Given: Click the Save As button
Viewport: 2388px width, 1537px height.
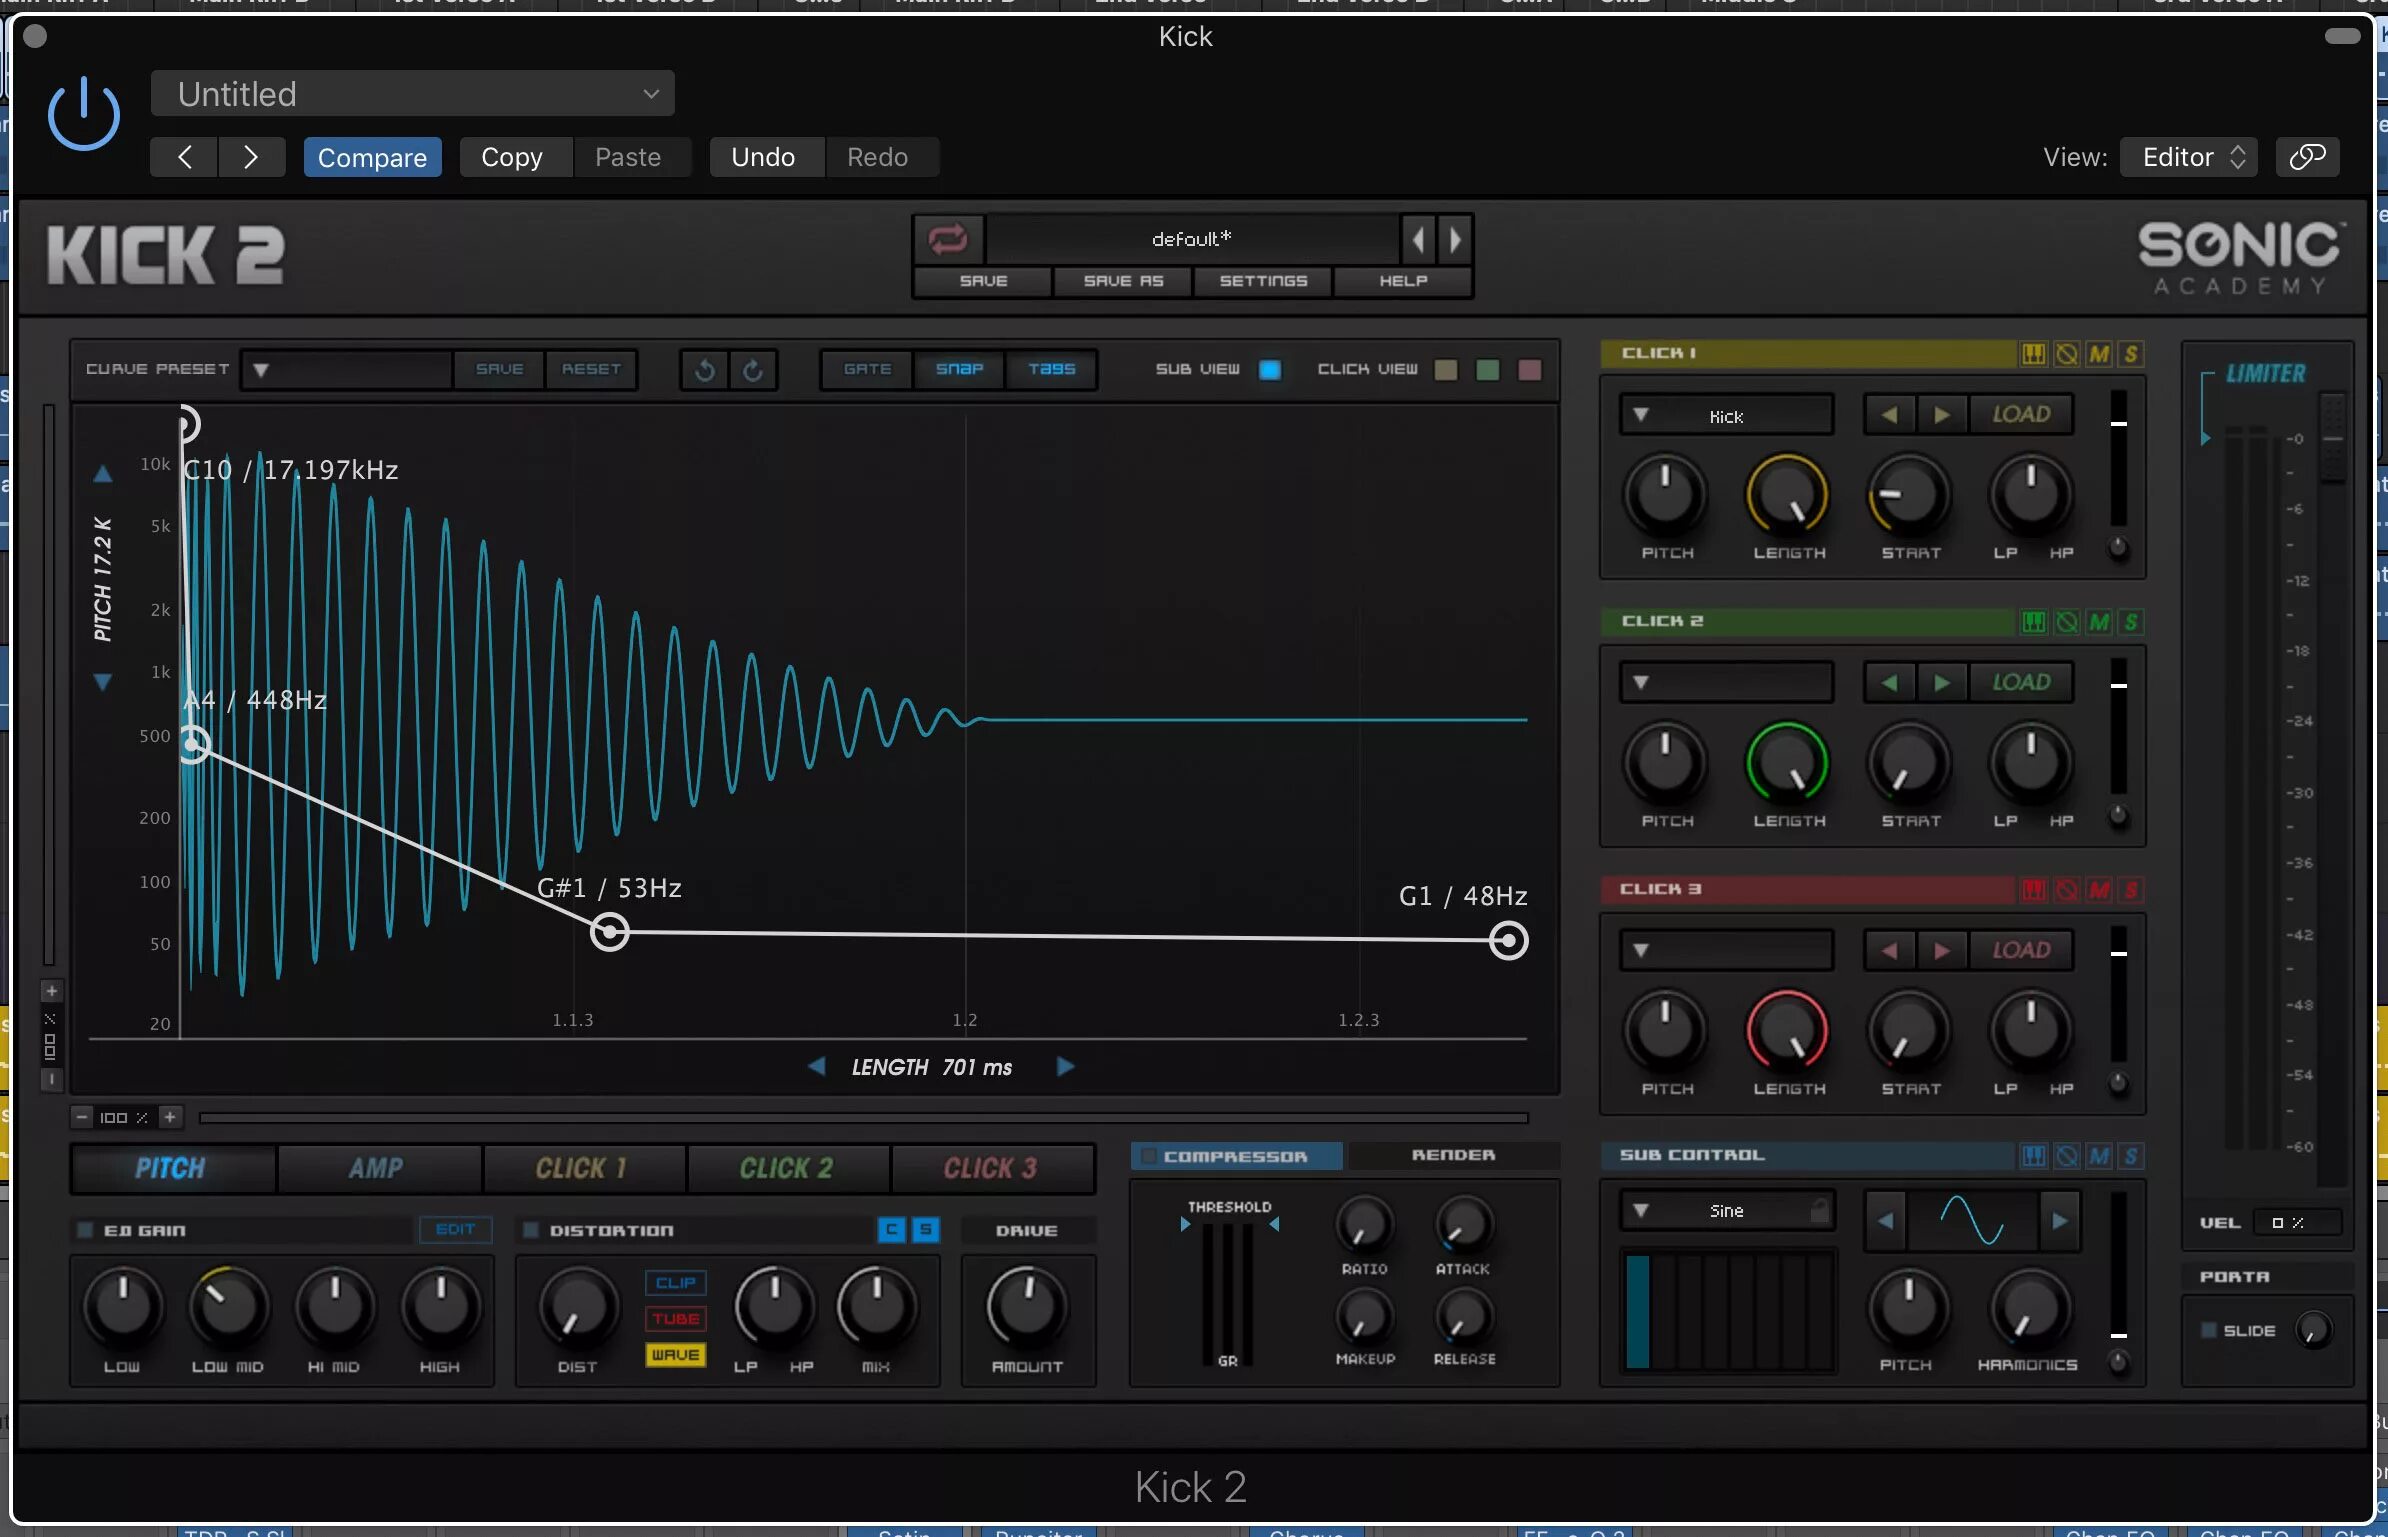Looking at the screenshot, I should coord(1123,281).
